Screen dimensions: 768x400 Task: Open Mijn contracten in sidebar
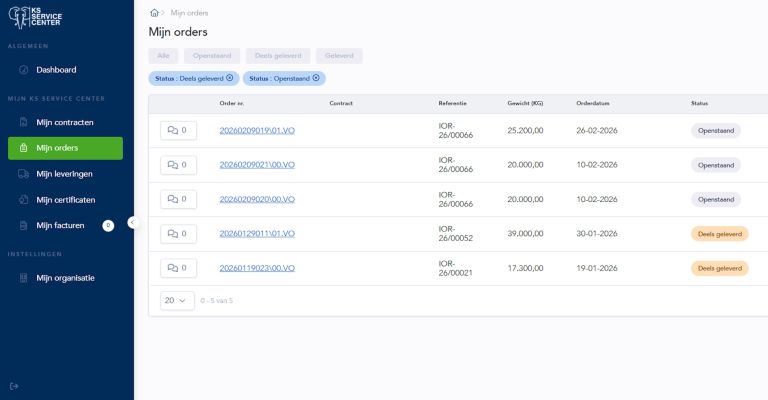point(65,122)
